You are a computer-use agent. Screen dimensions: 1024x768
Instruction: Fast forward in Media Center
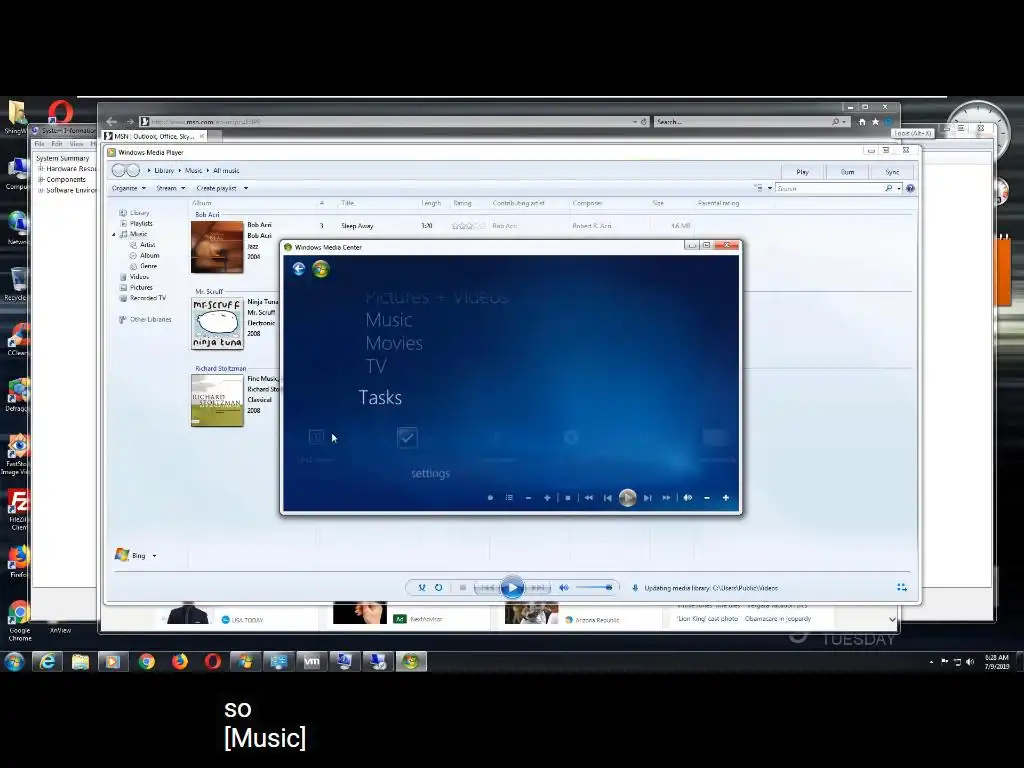666,498
